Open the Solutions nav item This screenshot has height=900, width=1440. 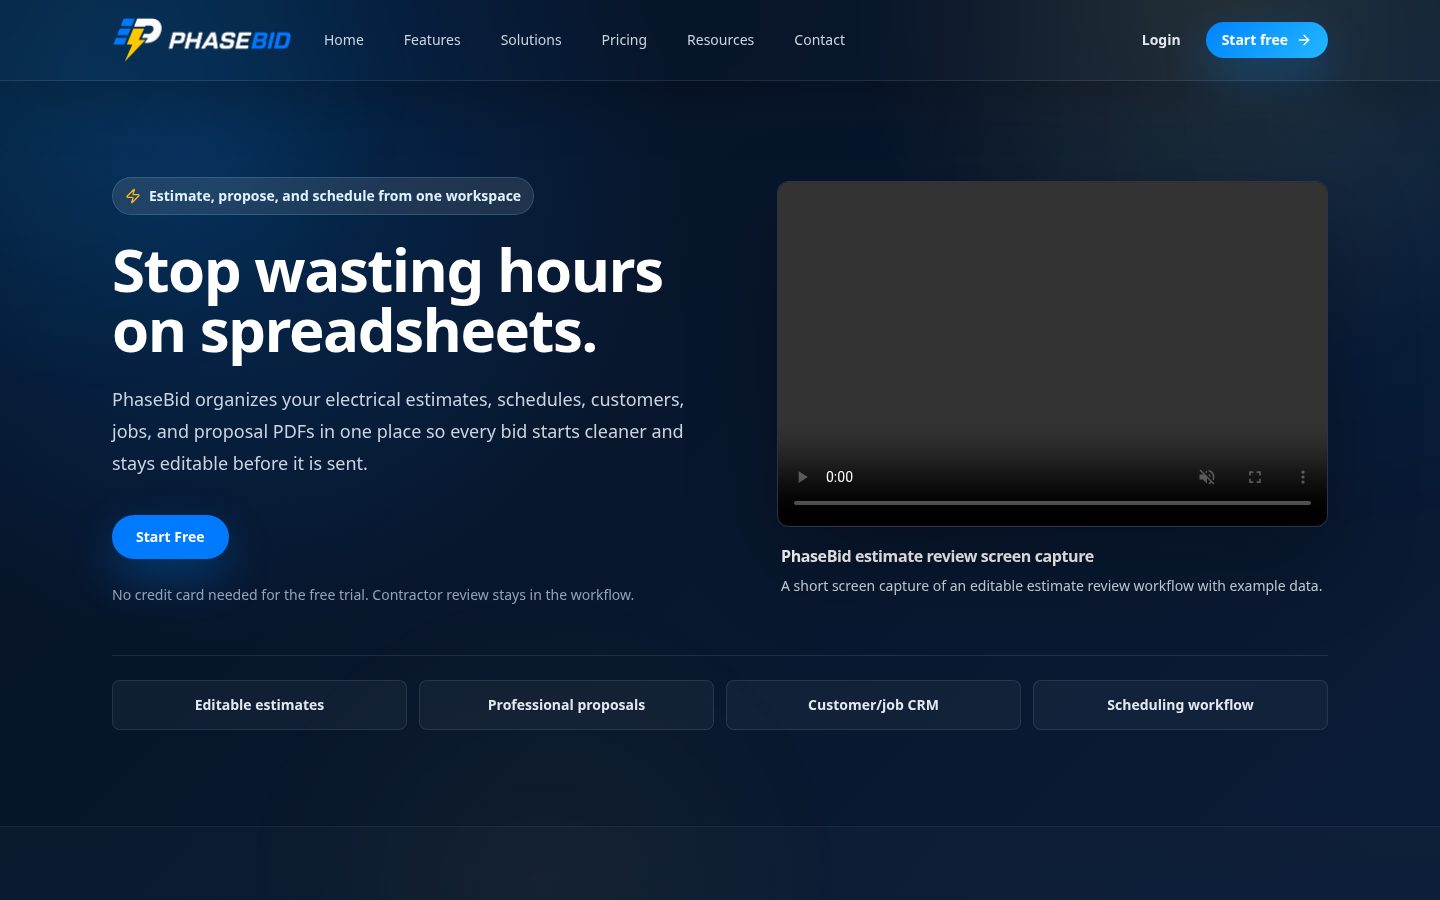(x=531, y=40)
